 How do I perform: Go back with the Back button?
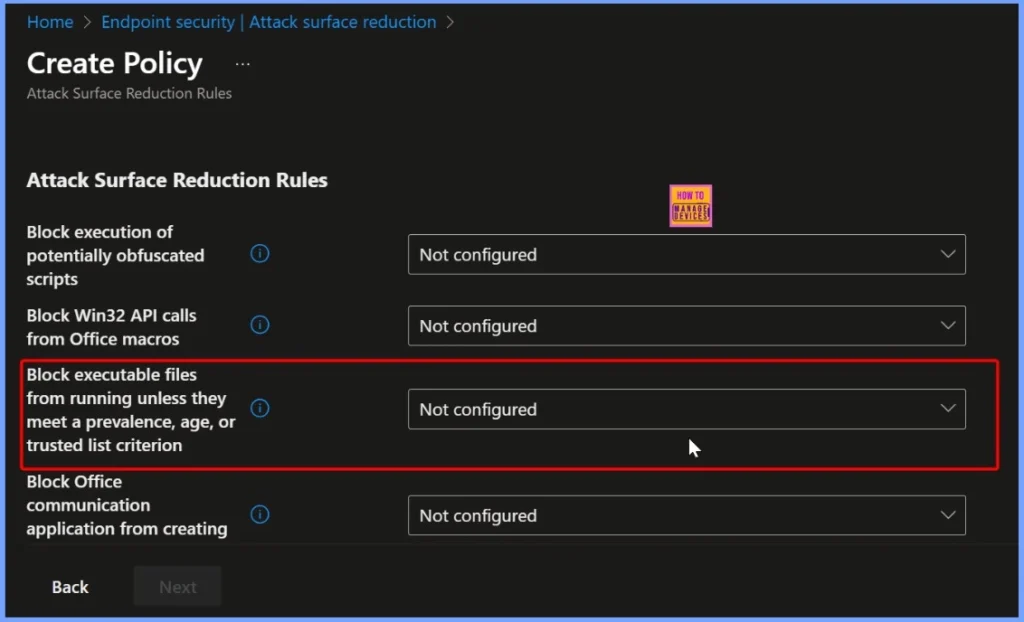coord(70,587)
